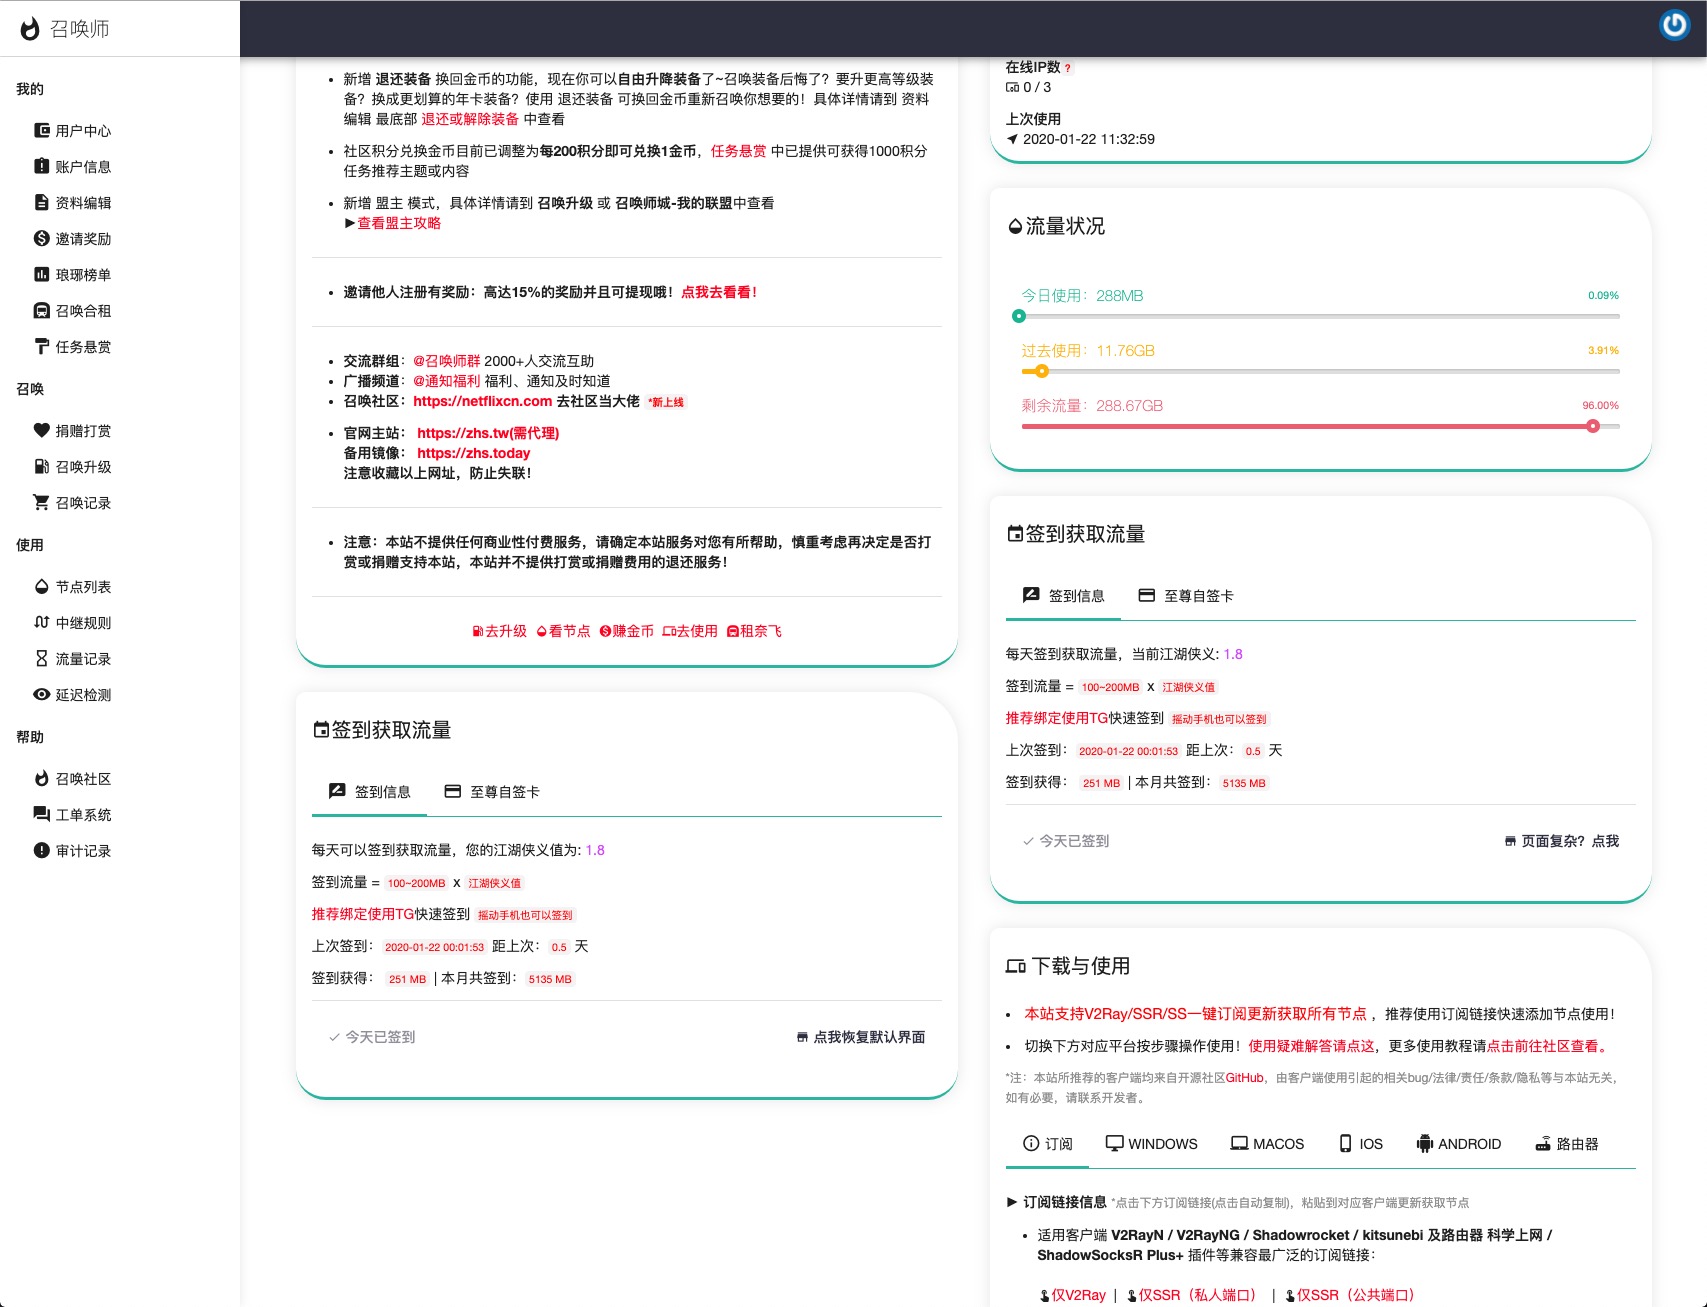This screenshot has width=1707, height=1307.
Task: Click the 召唤师 flame logo
Action: 31,29
